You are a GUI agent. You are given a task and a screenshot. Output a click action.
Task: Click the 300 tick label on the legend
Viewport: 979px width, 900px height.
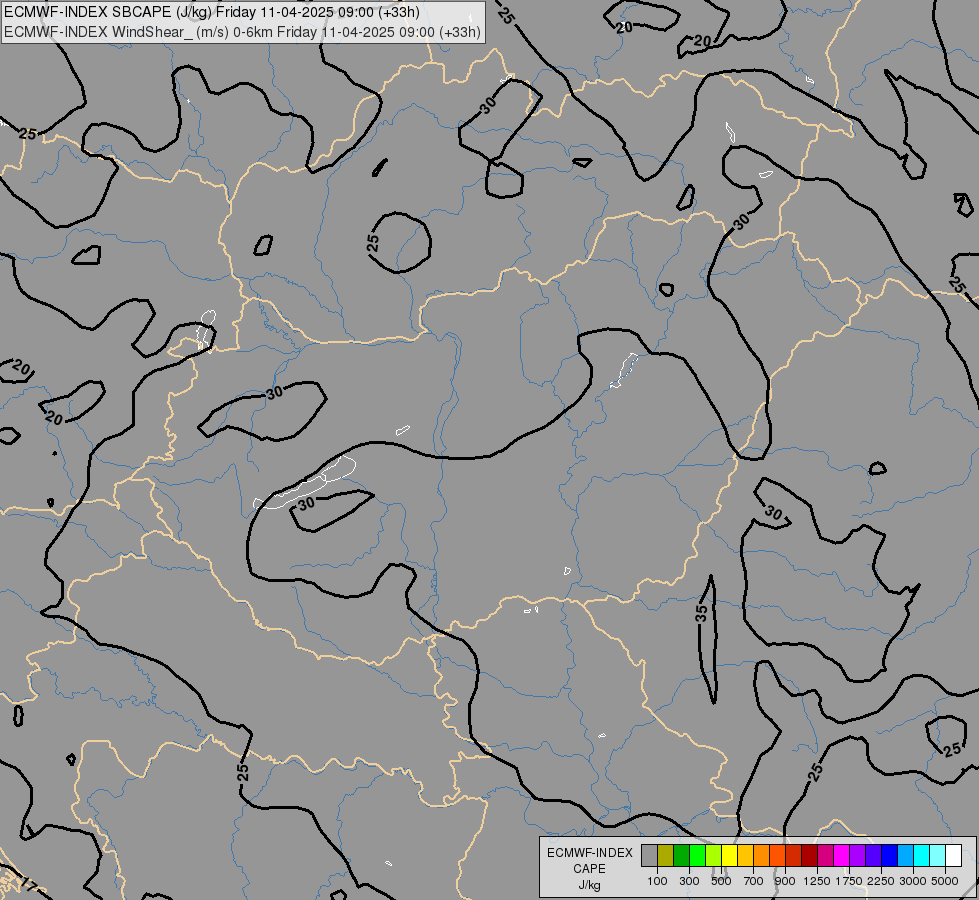coord(689,881)
